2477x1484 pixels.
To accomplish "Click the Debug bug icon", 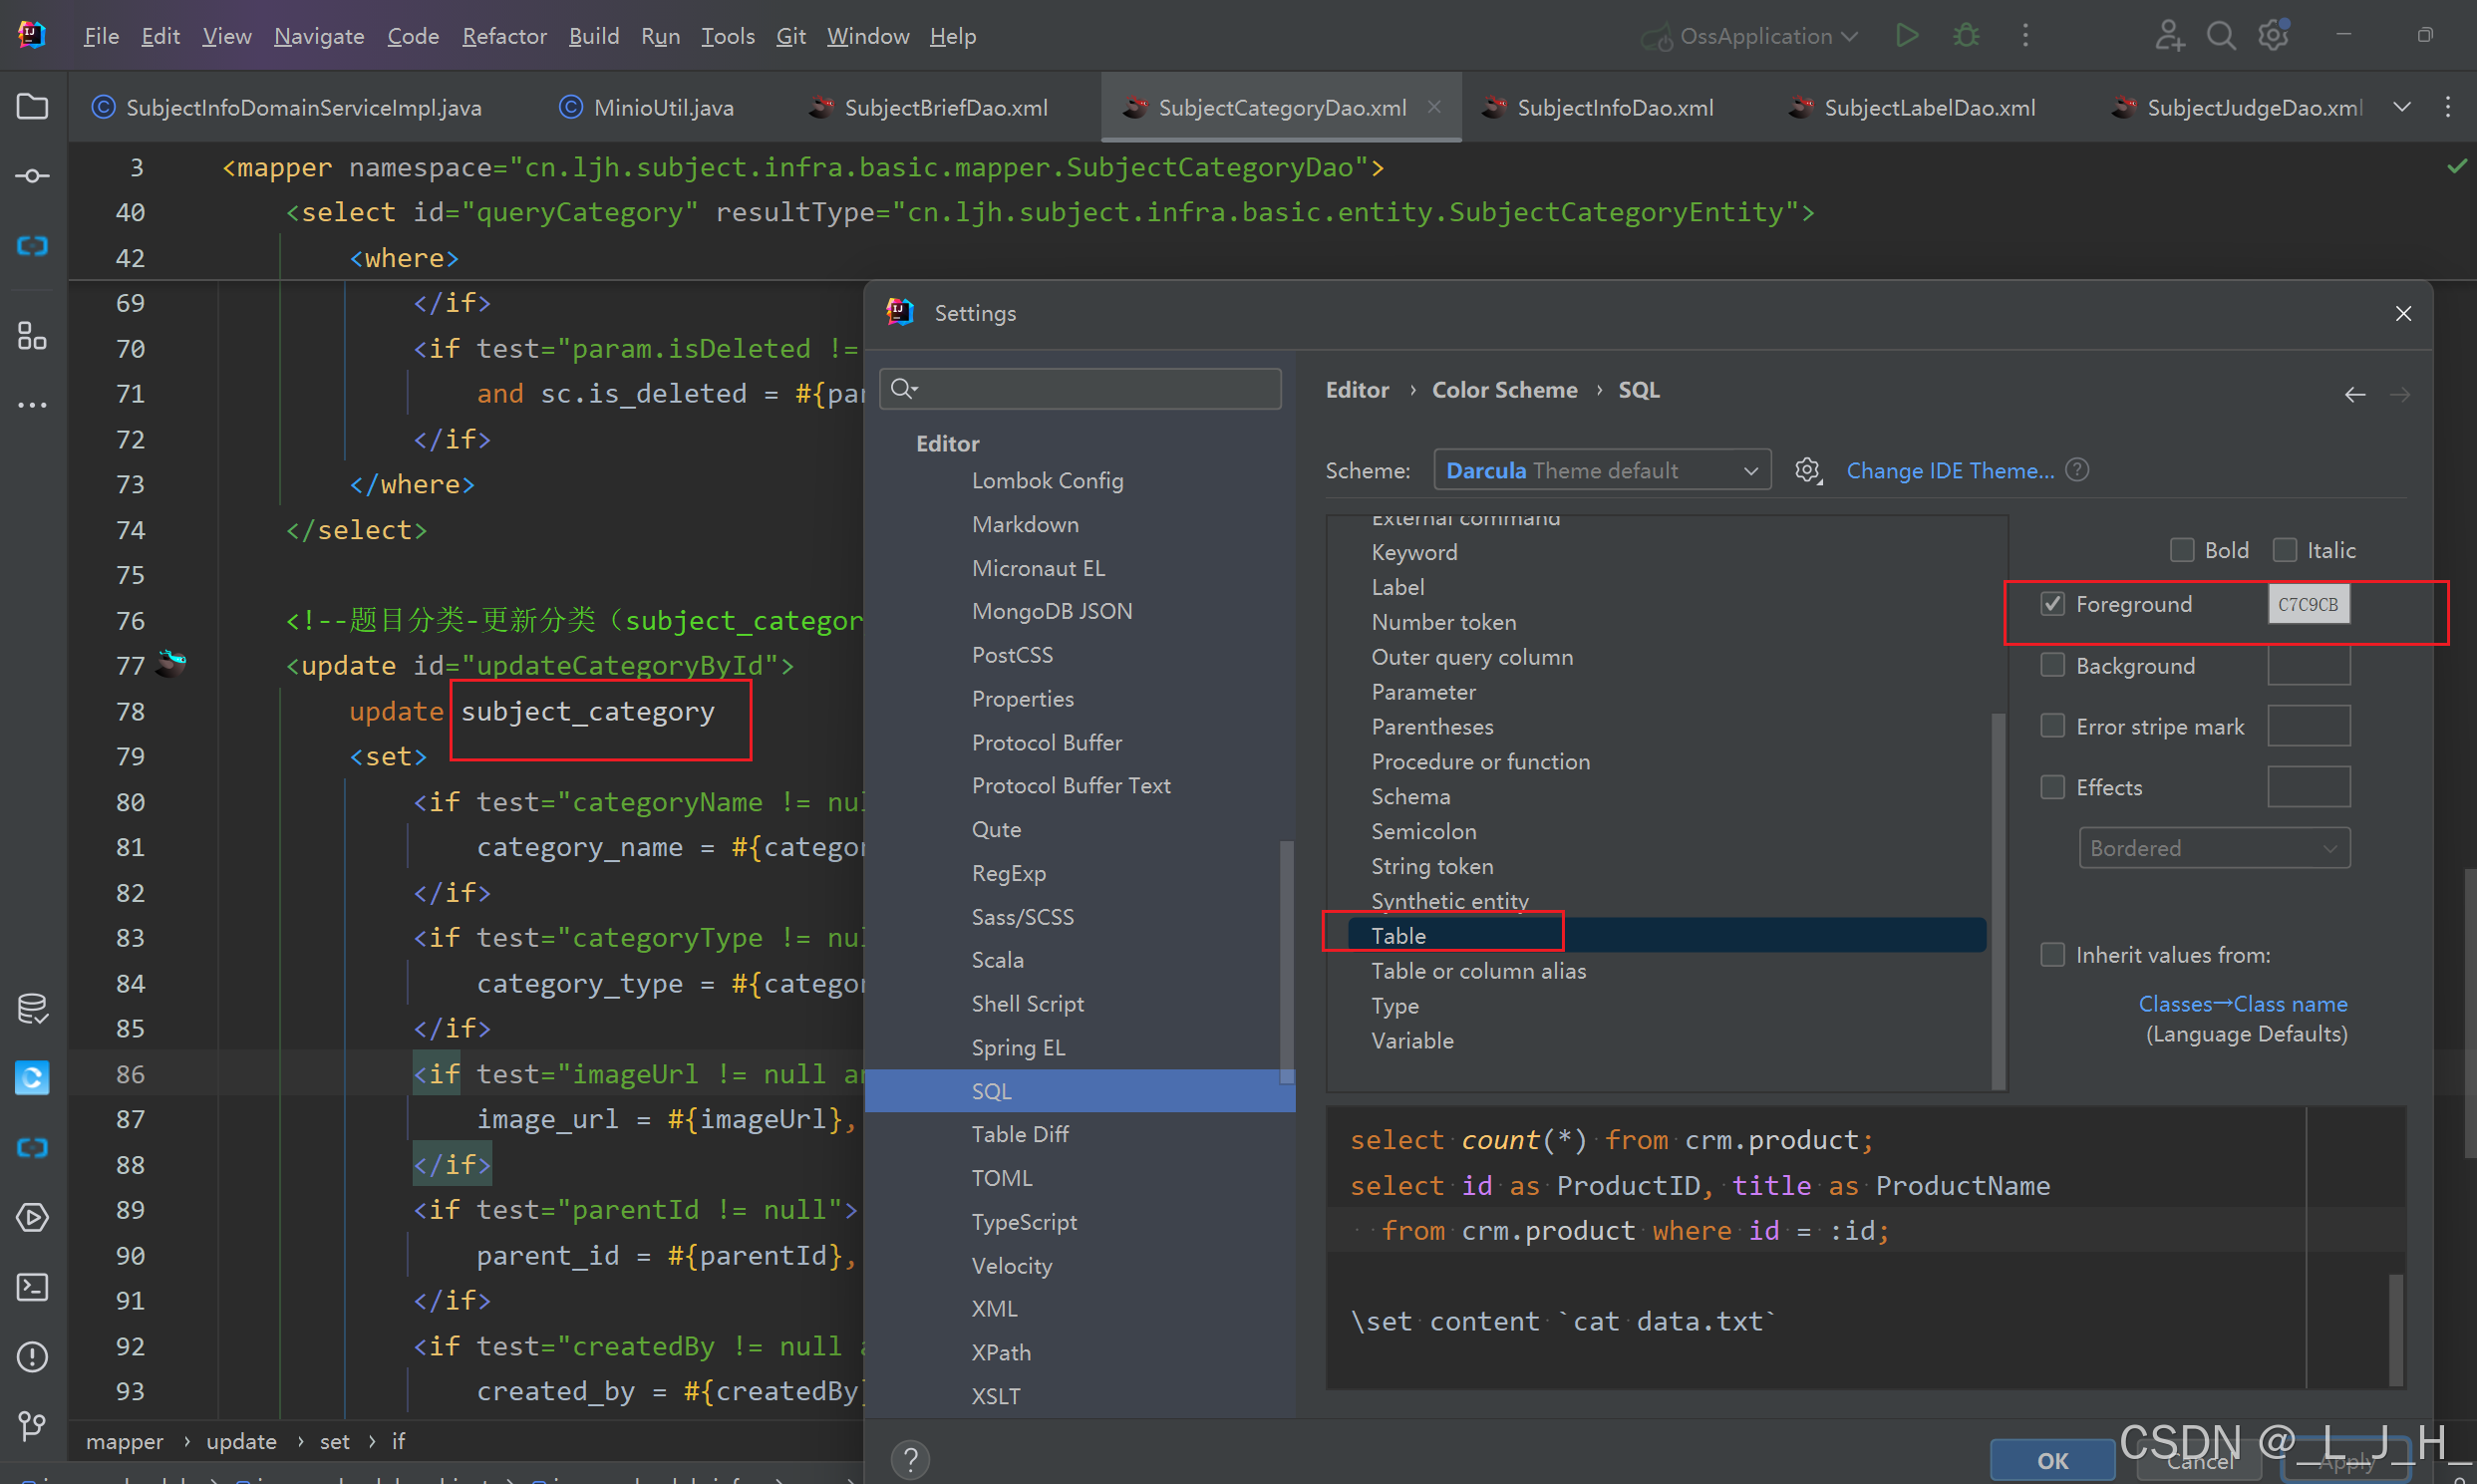I will (x=1966, y=36).
